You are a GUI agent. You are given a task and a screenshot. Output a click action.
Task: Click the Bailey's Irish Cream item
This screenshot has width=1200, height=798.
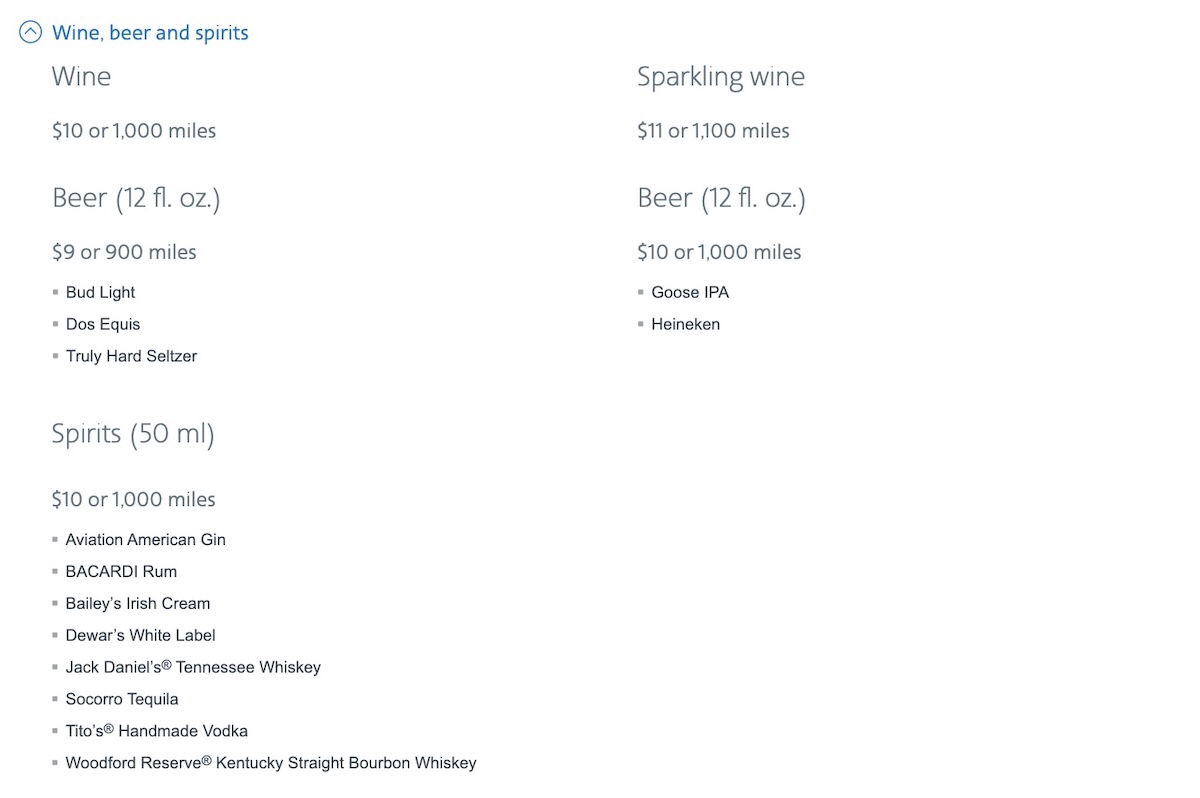[138, 604]
